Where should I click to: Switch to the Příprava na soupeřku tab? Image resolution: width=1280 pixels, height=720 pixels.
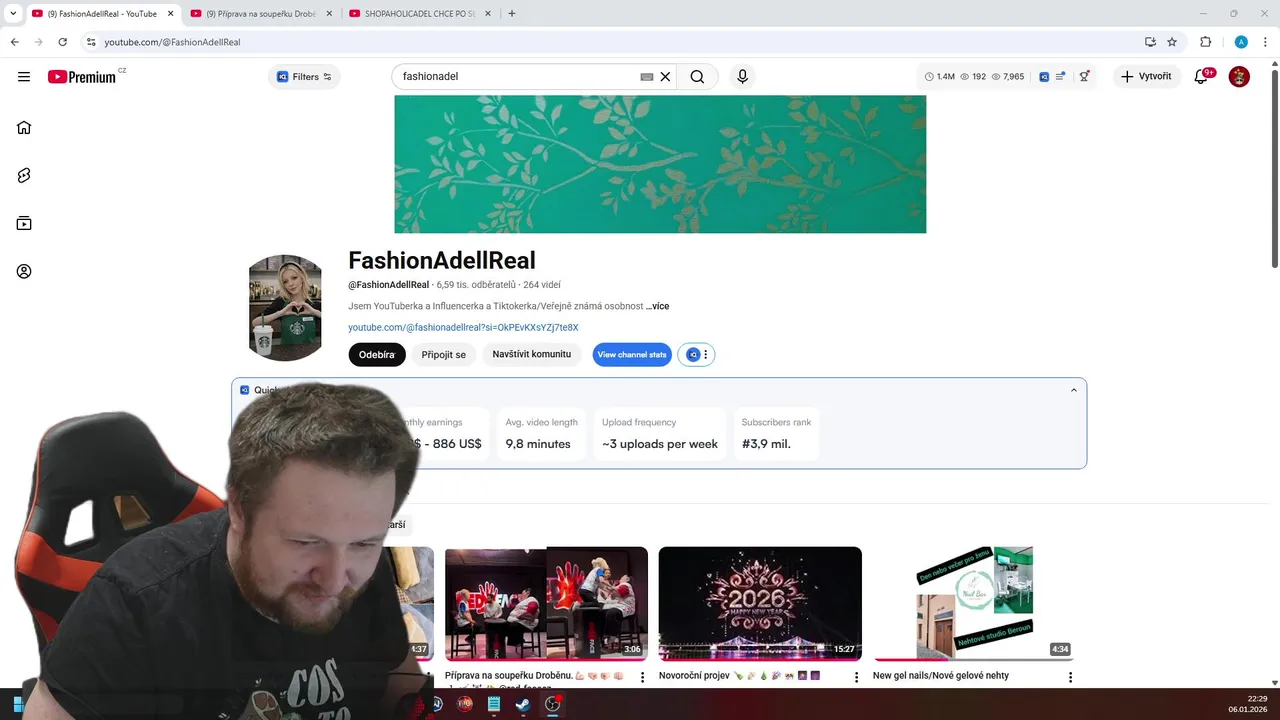point(262,14)
